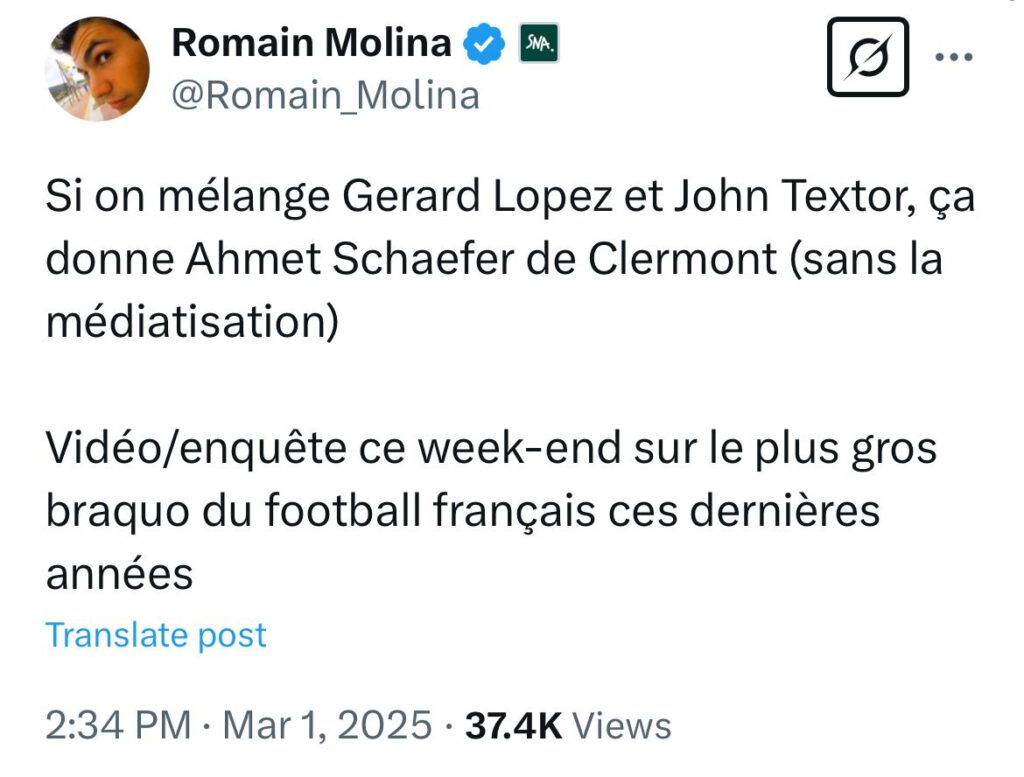Click the word médiatisation) in the post
Screen dimensions: 1024x777
[192, 323]
